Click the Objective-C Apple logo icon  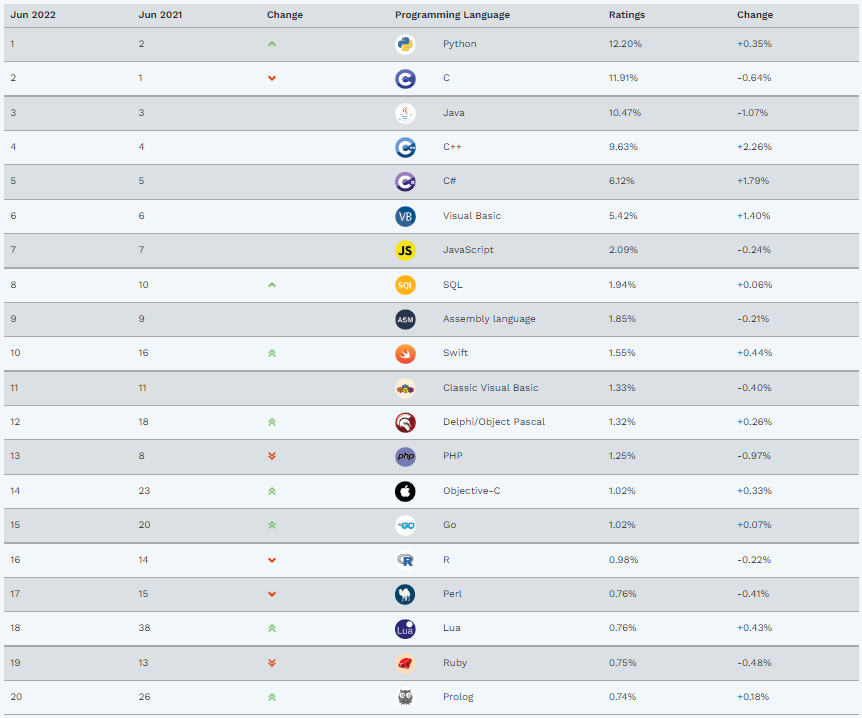[405, 491]
